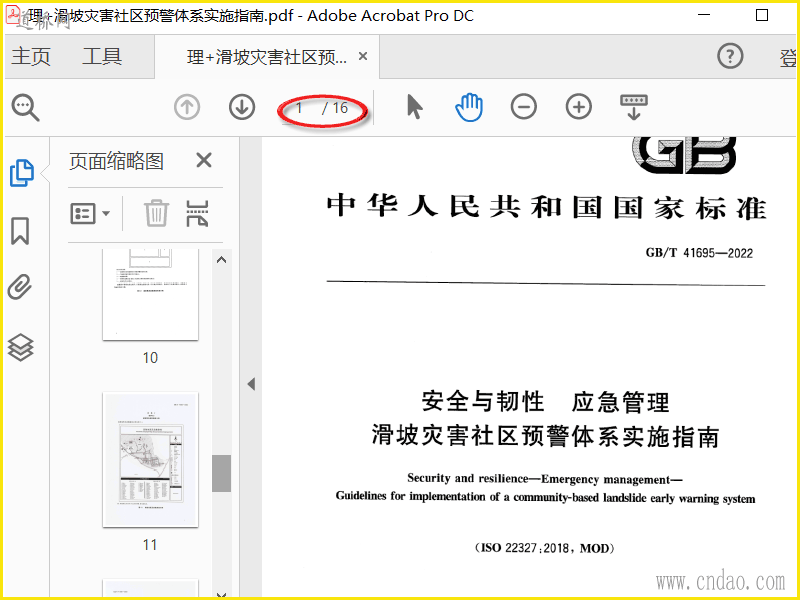Select page 10 thumbnail
The image size is (800, 600).
click(150, 294)
